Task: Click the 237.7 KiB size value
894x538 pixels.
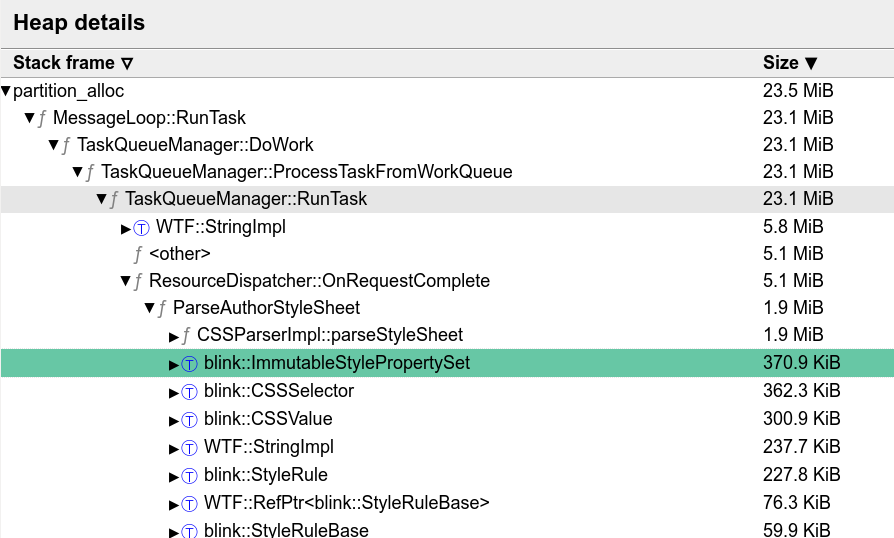Action: (x=802, y=446)
